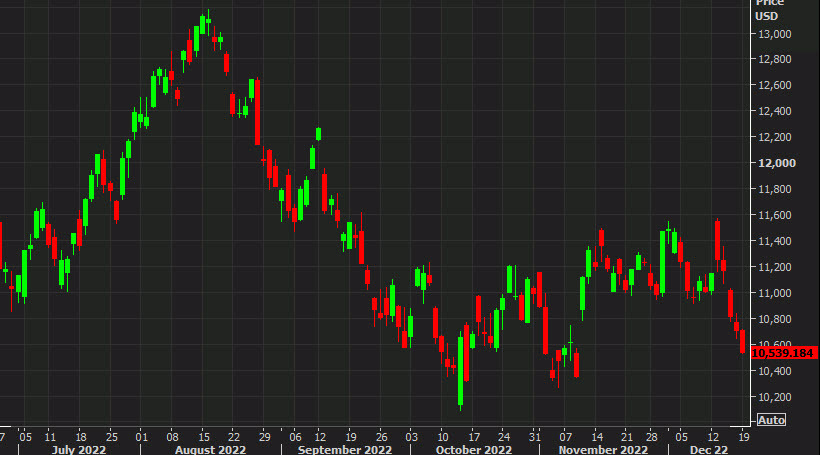Click the green candlestick at the October low
Screen dimensions: 820x455
[x=460, y=371]
